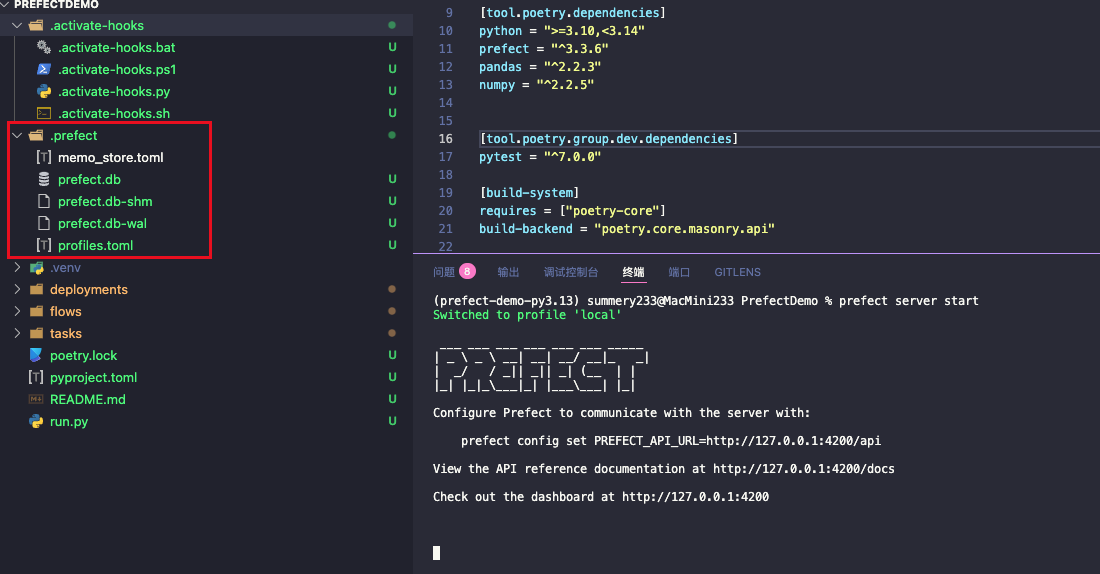Click the deployments folder icon
This screenshot has height=574, width=1100.
coord(36,289)
